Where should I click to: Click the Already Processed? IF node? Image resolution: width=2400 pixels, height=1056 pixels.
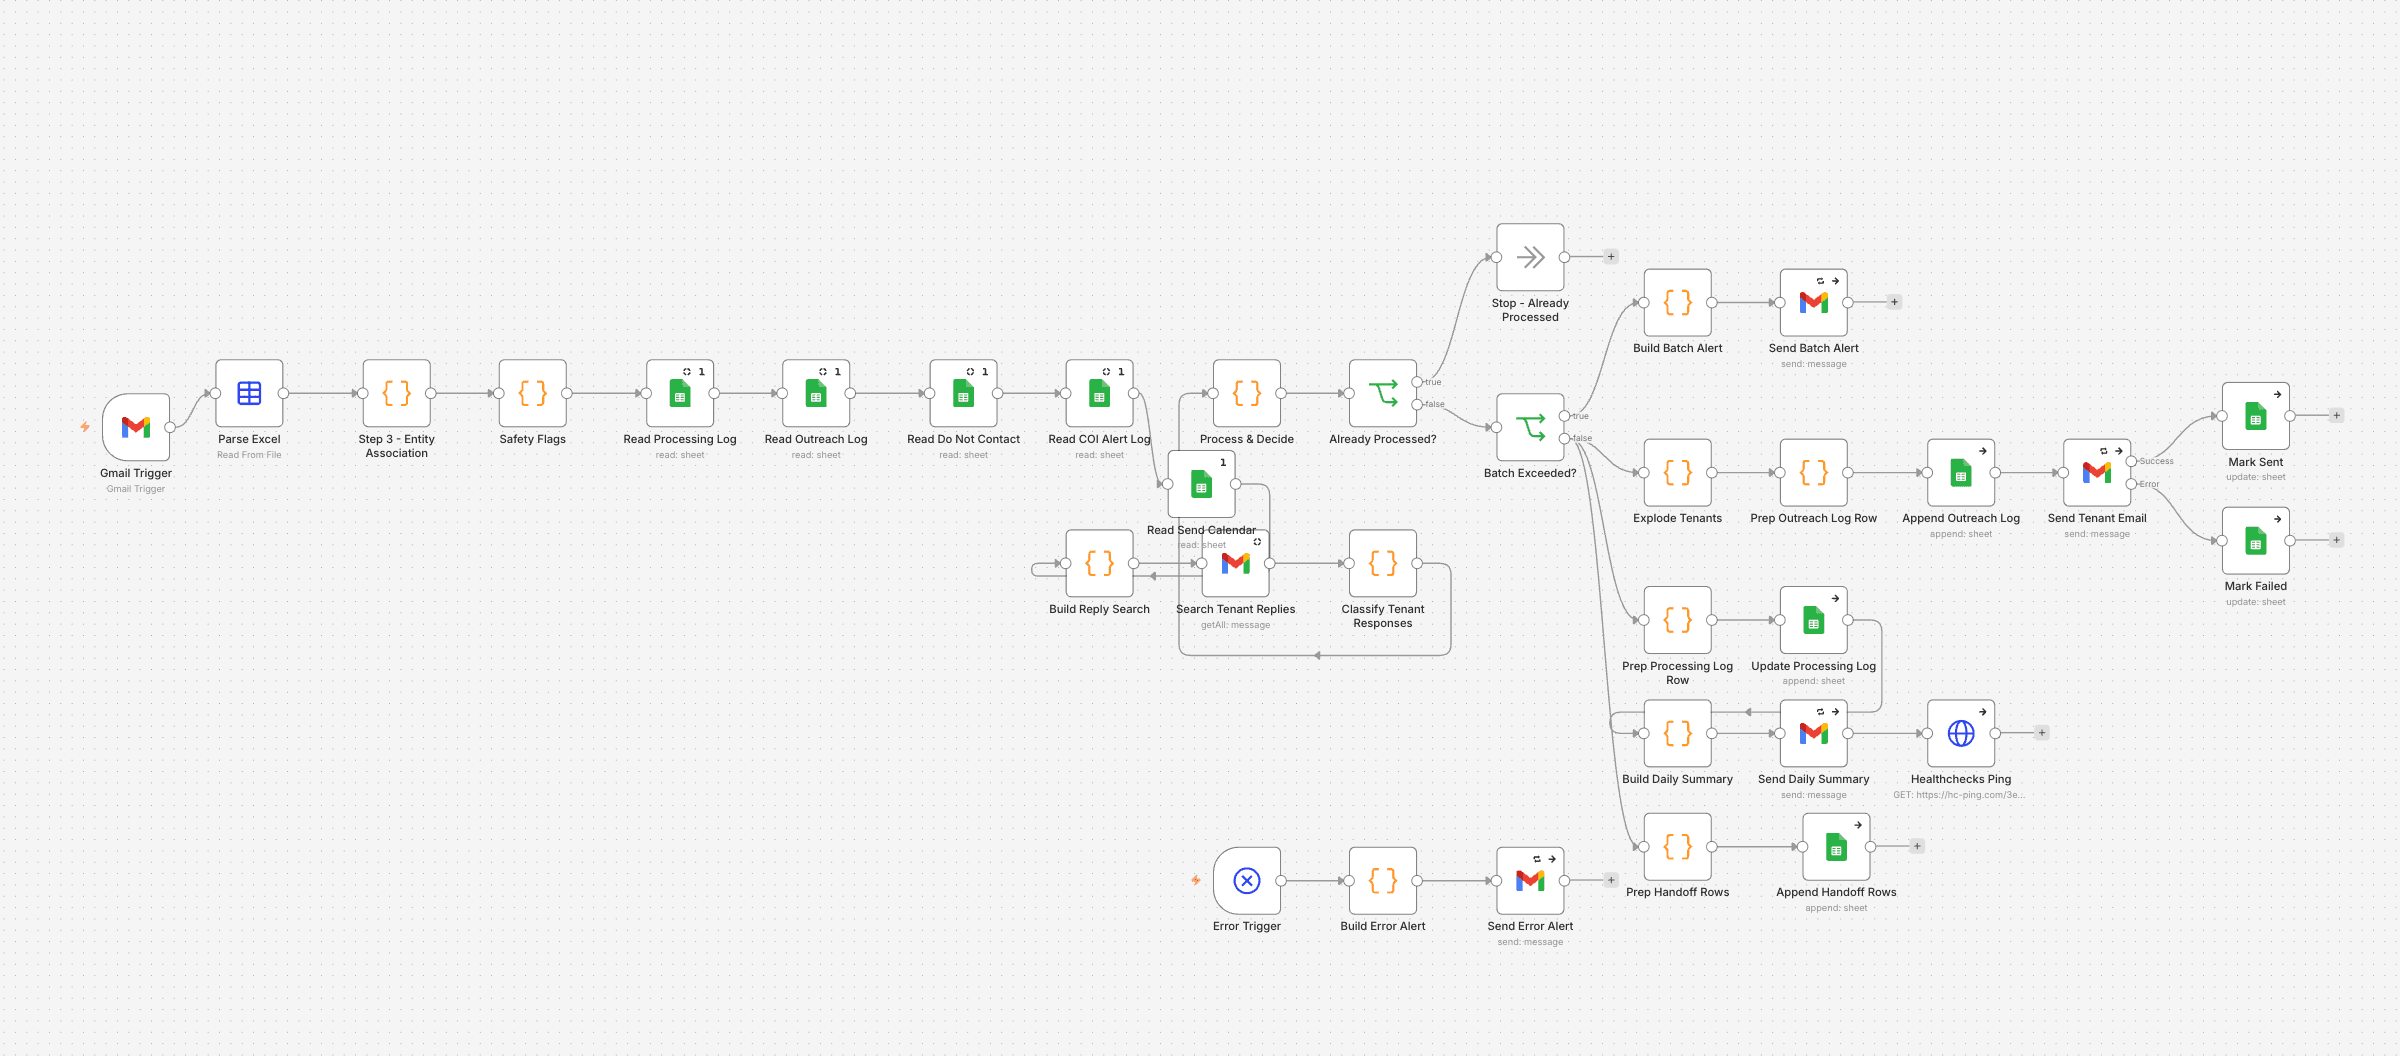[x=1383, y=393]
